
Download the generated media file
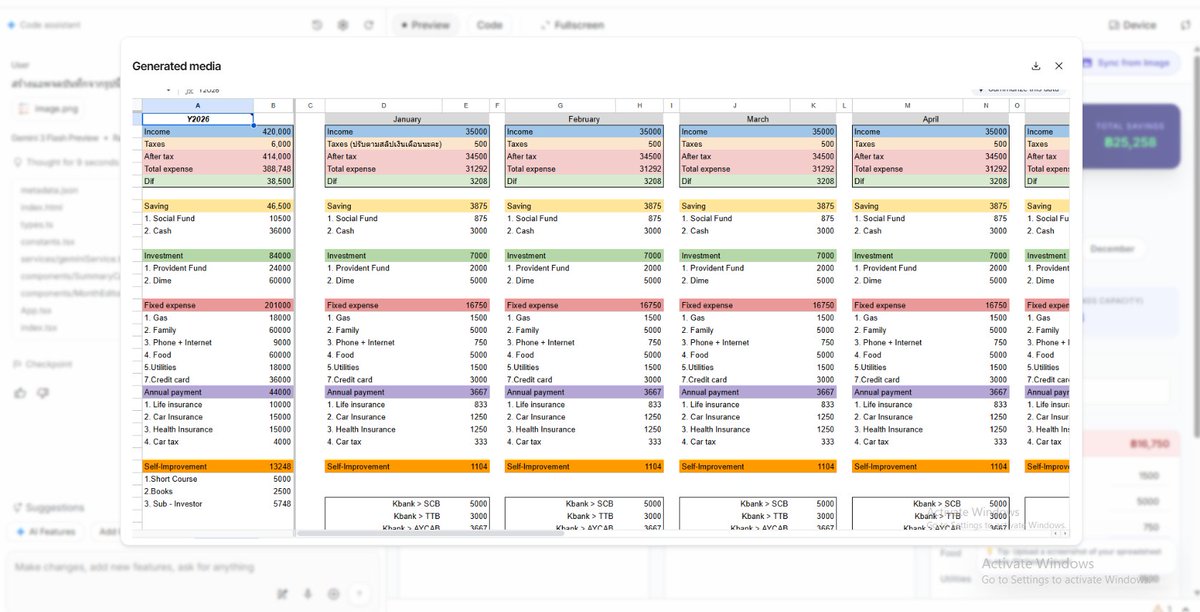[1036, 65]
